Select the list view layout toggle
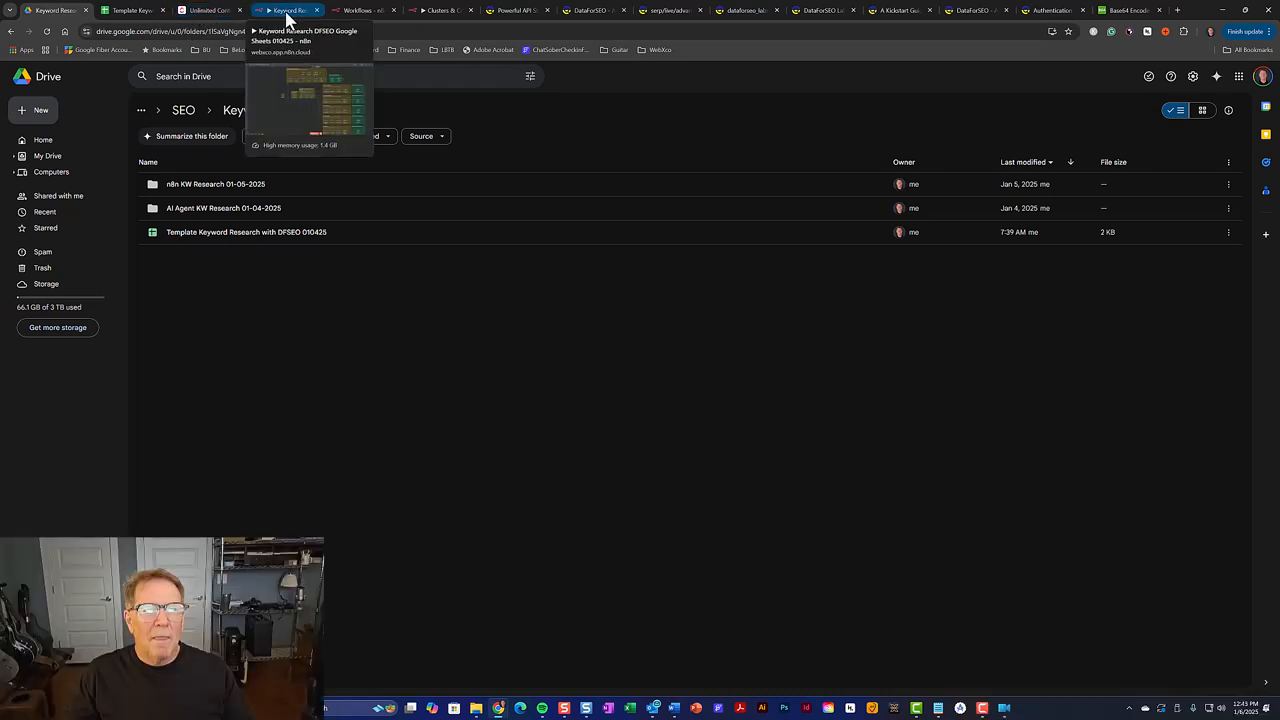Viewport: 1280px width, 720px height. coord(1175,110)
